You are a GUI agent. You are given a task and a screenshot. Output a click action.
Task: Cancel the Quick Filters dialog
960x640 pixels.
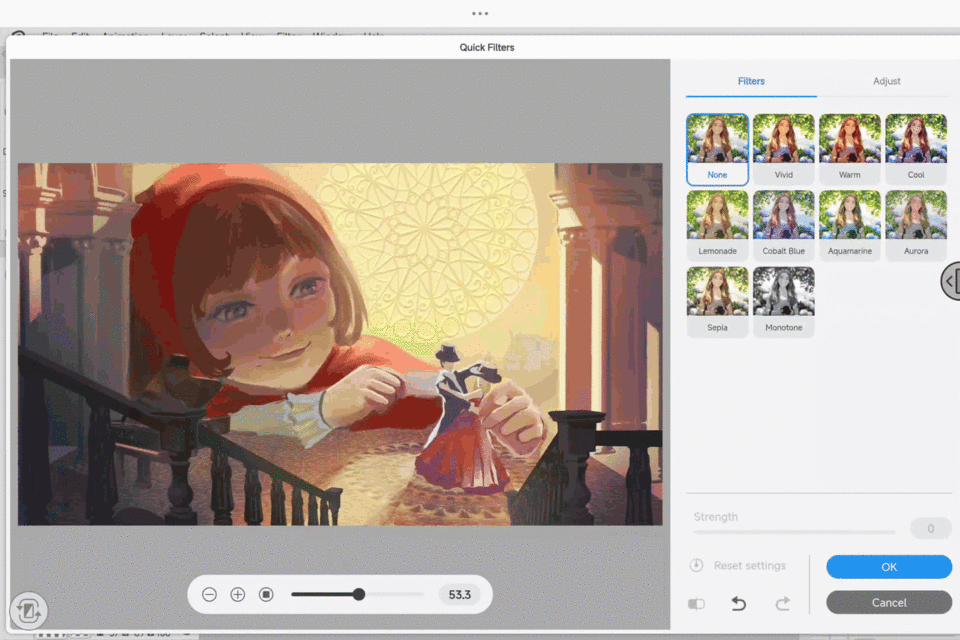pos(888,603)
